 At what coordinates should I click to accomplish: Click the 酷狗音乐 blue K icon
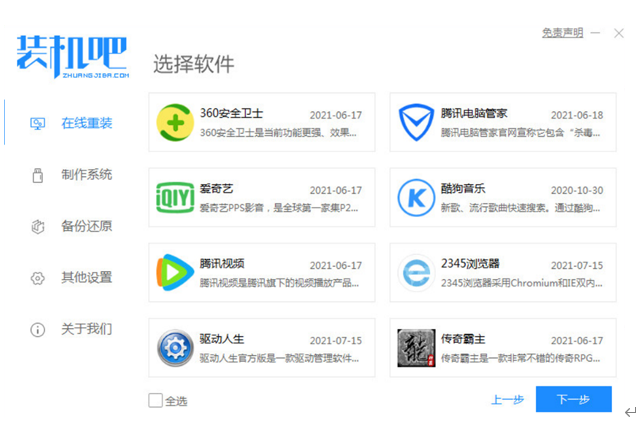pyautogui.click(x=416, y=198)
